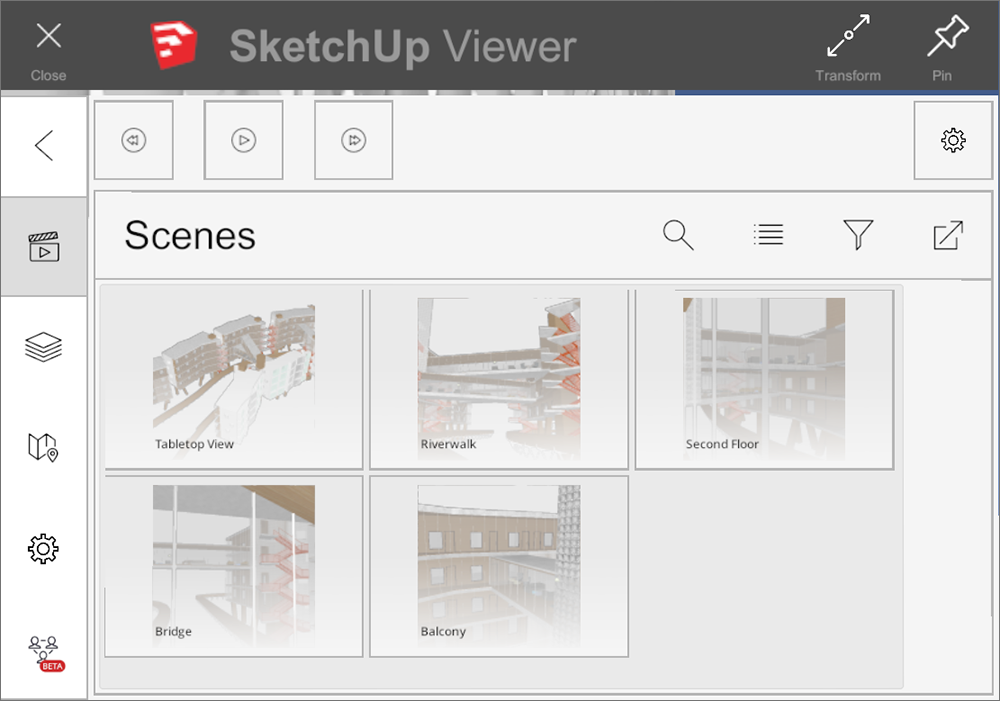Select the Tabletop View scene
The height and width of the screenshot is (701, 1000).
233,380
